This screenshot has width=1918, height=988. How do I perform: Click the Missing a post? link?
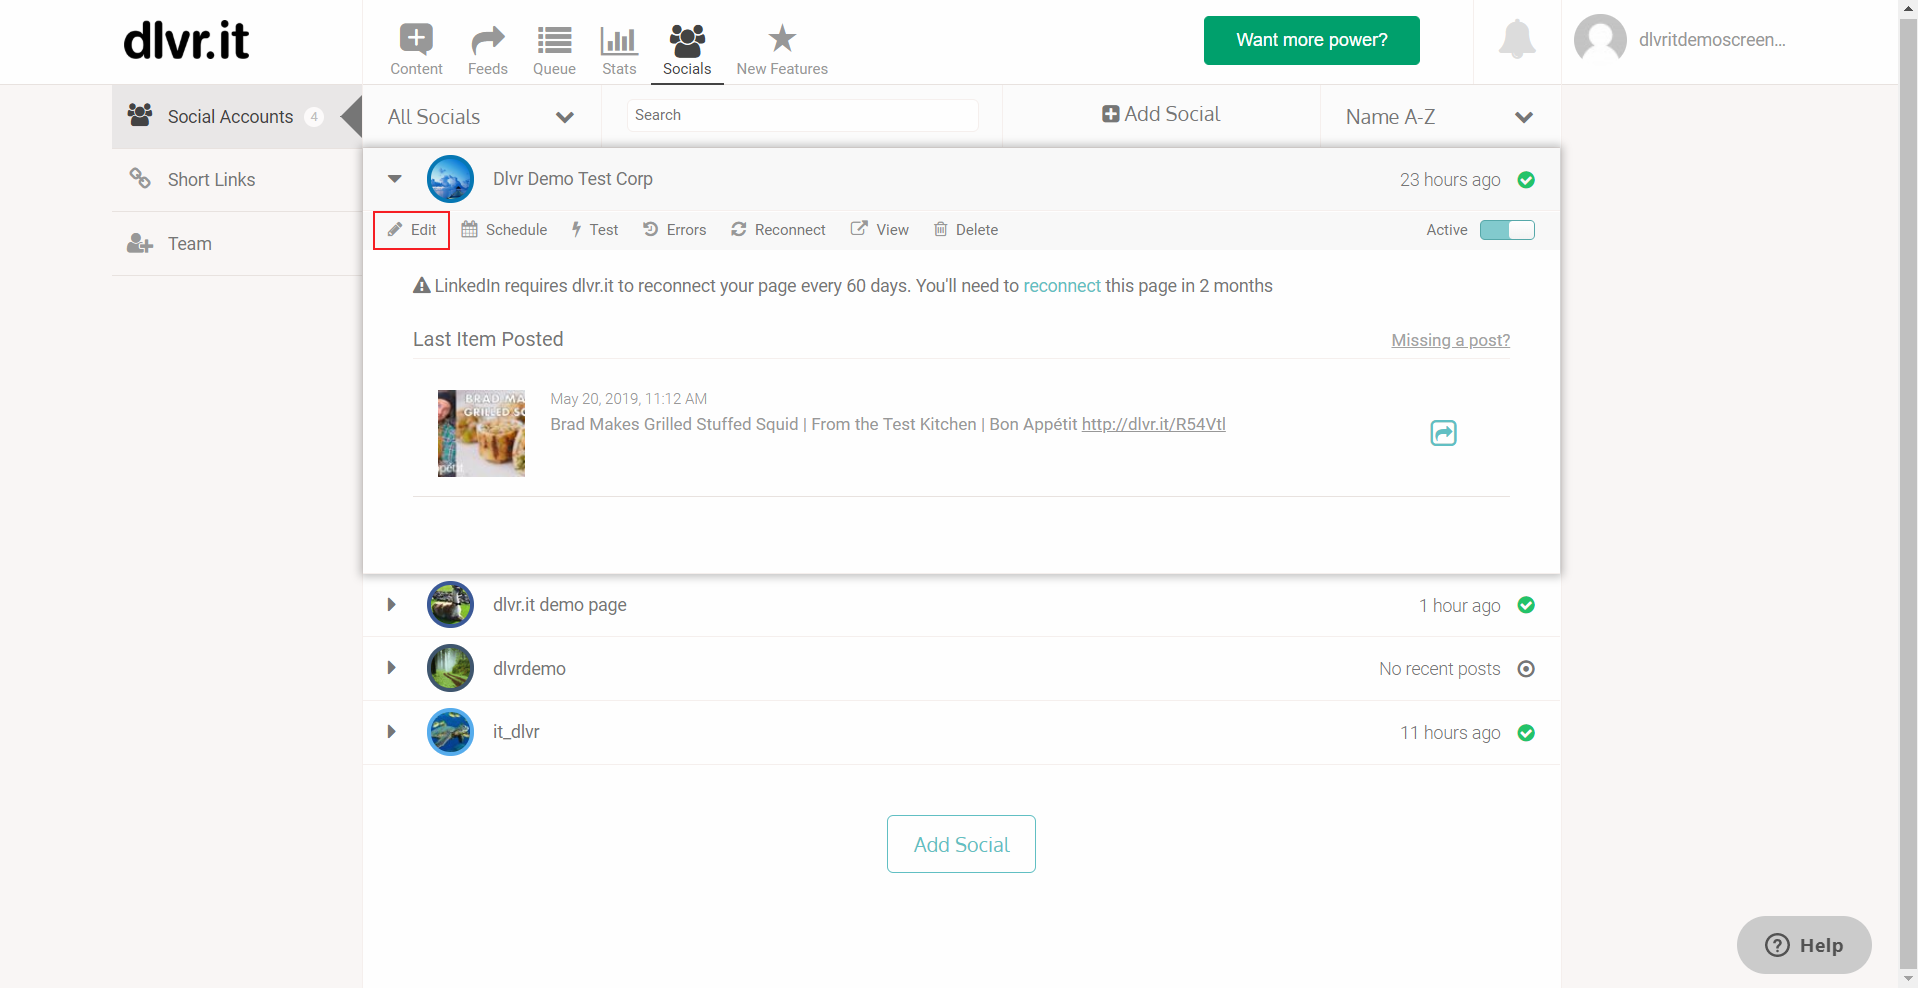(x=1451, y=340)
